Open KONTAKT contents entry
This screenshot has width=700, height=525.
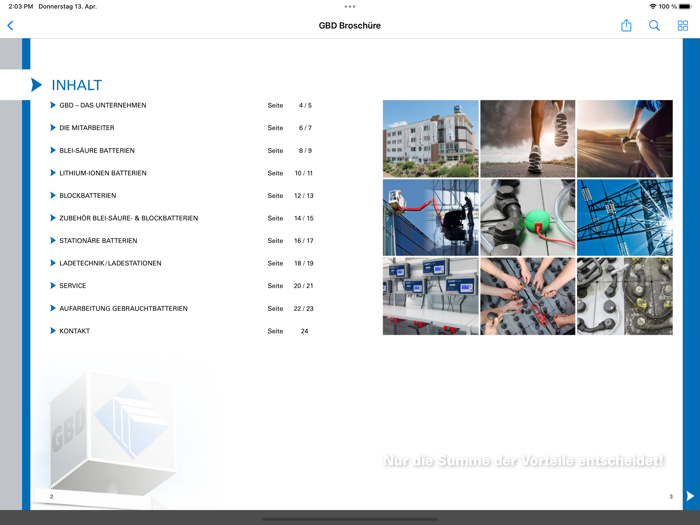point(75,331)
